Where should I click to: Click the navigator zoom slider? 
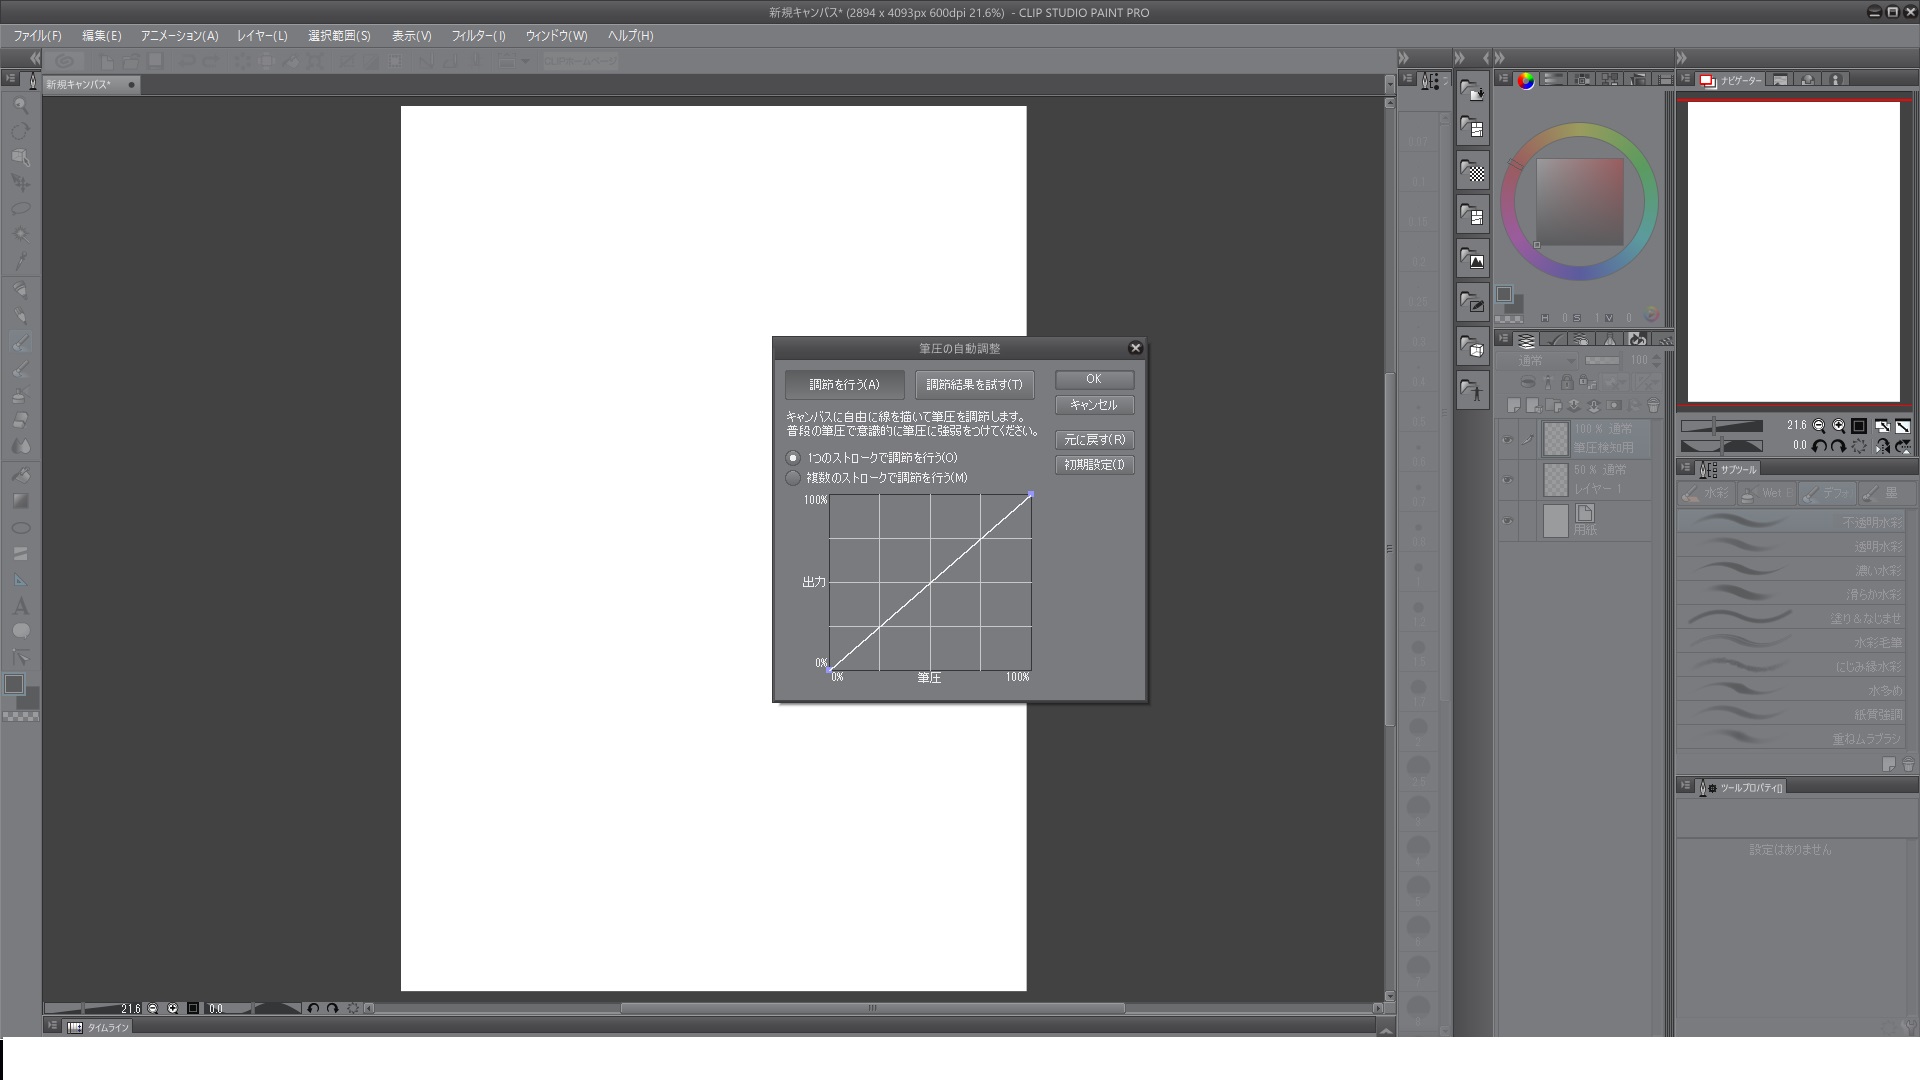tap(1721, 426)
